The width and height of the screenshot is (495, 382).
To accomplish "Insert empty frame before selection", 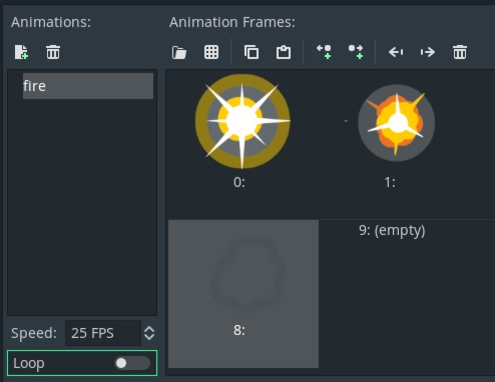I will (324, 52).
